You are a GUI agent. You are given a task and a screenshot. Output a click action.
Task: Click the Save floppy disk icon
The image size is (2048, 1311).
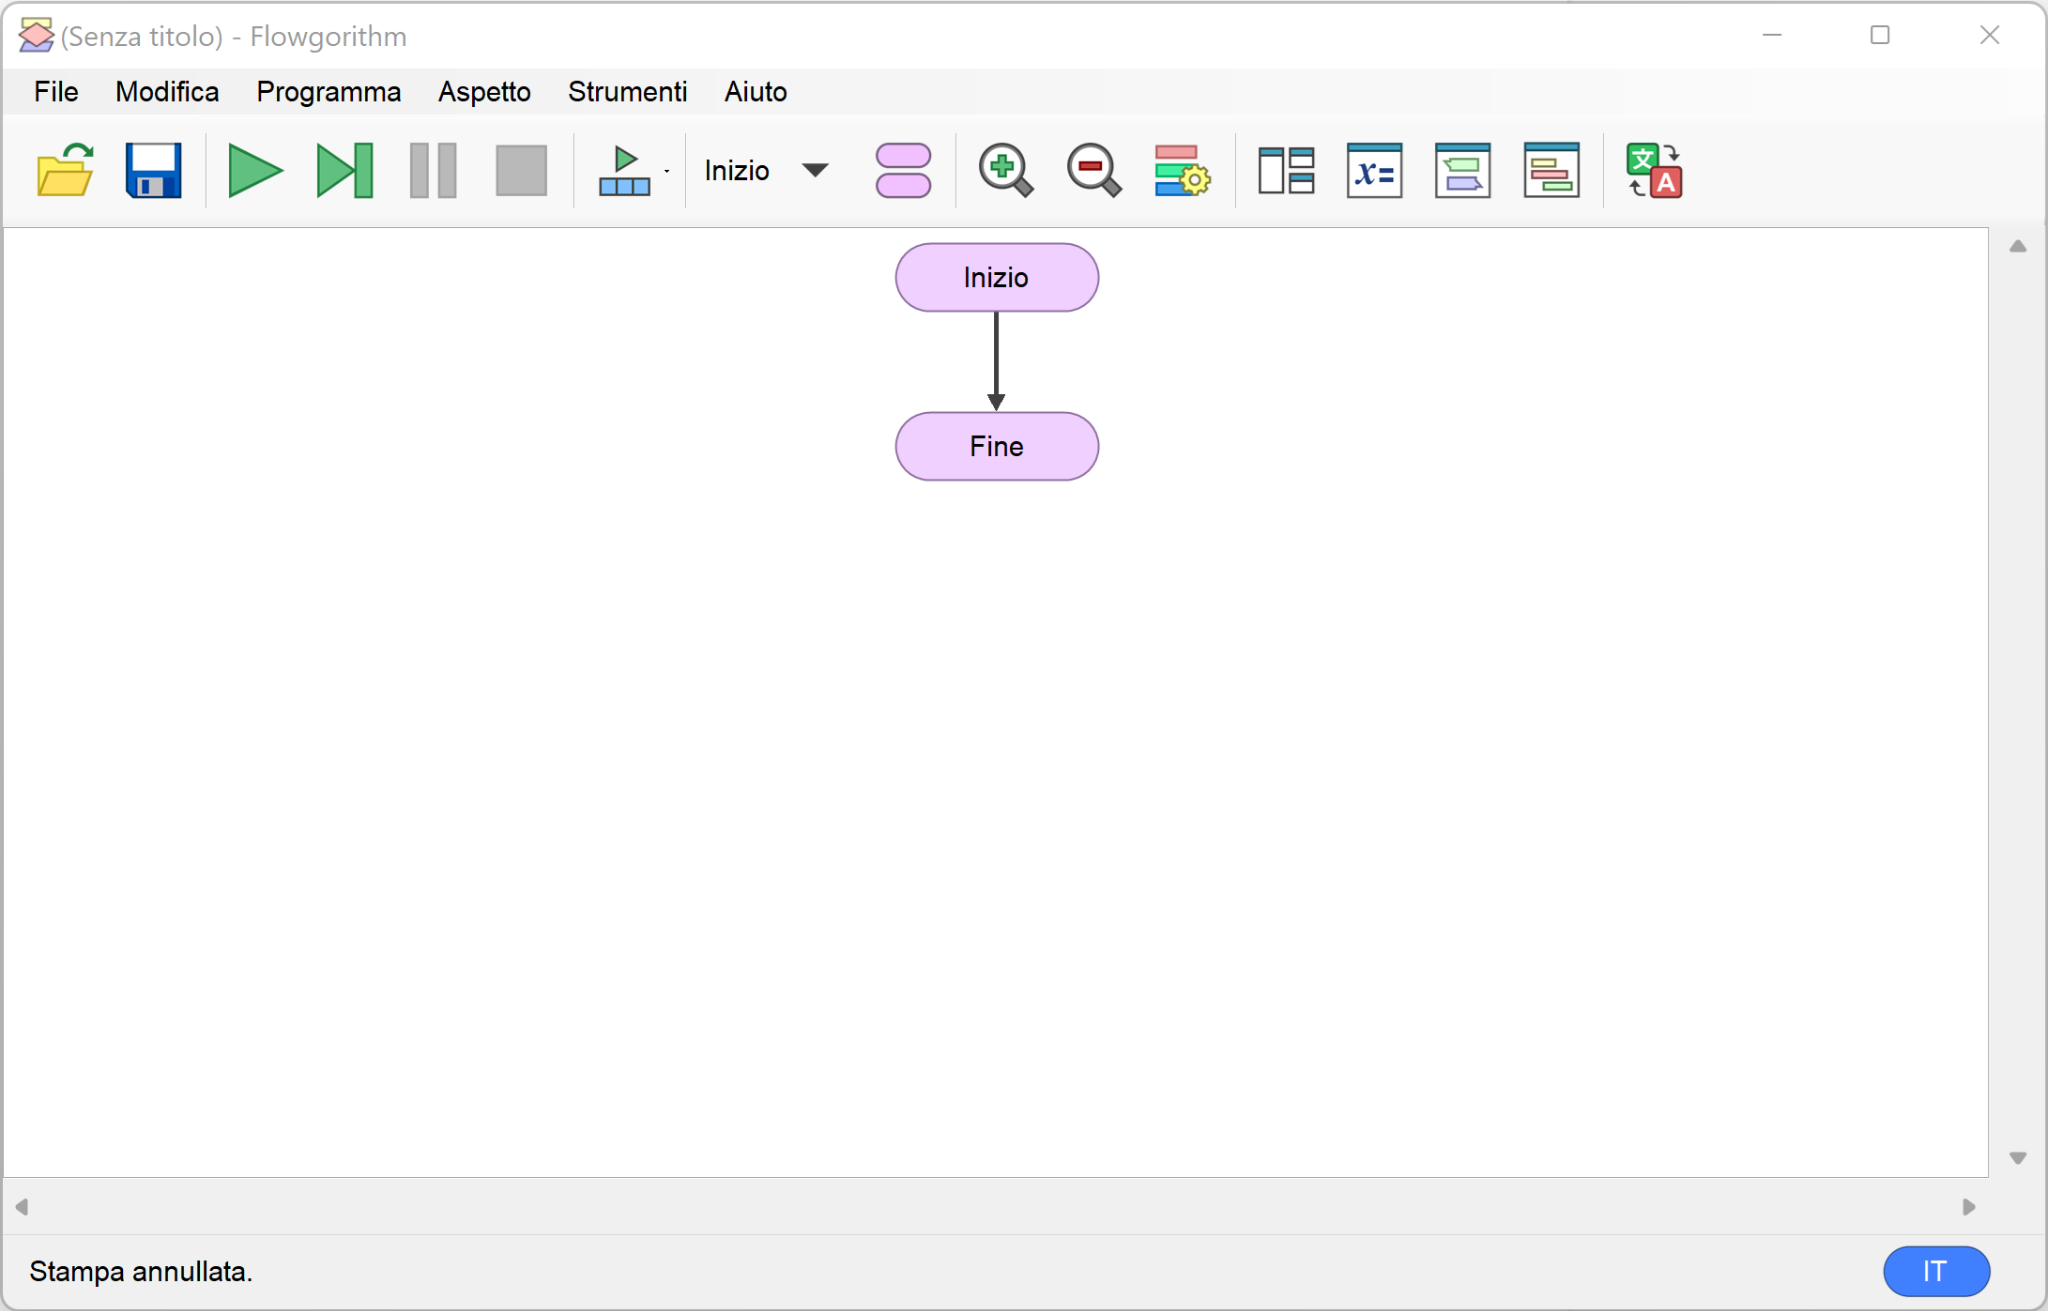point(153,170)
